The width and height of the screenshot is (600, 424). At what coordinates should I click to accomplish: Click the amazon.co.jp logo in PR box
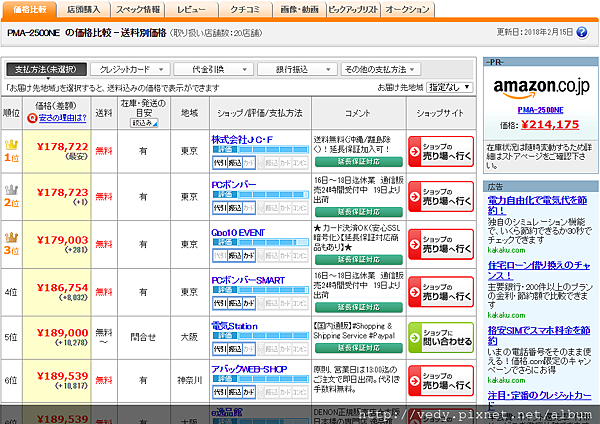(x=541, y=88)
